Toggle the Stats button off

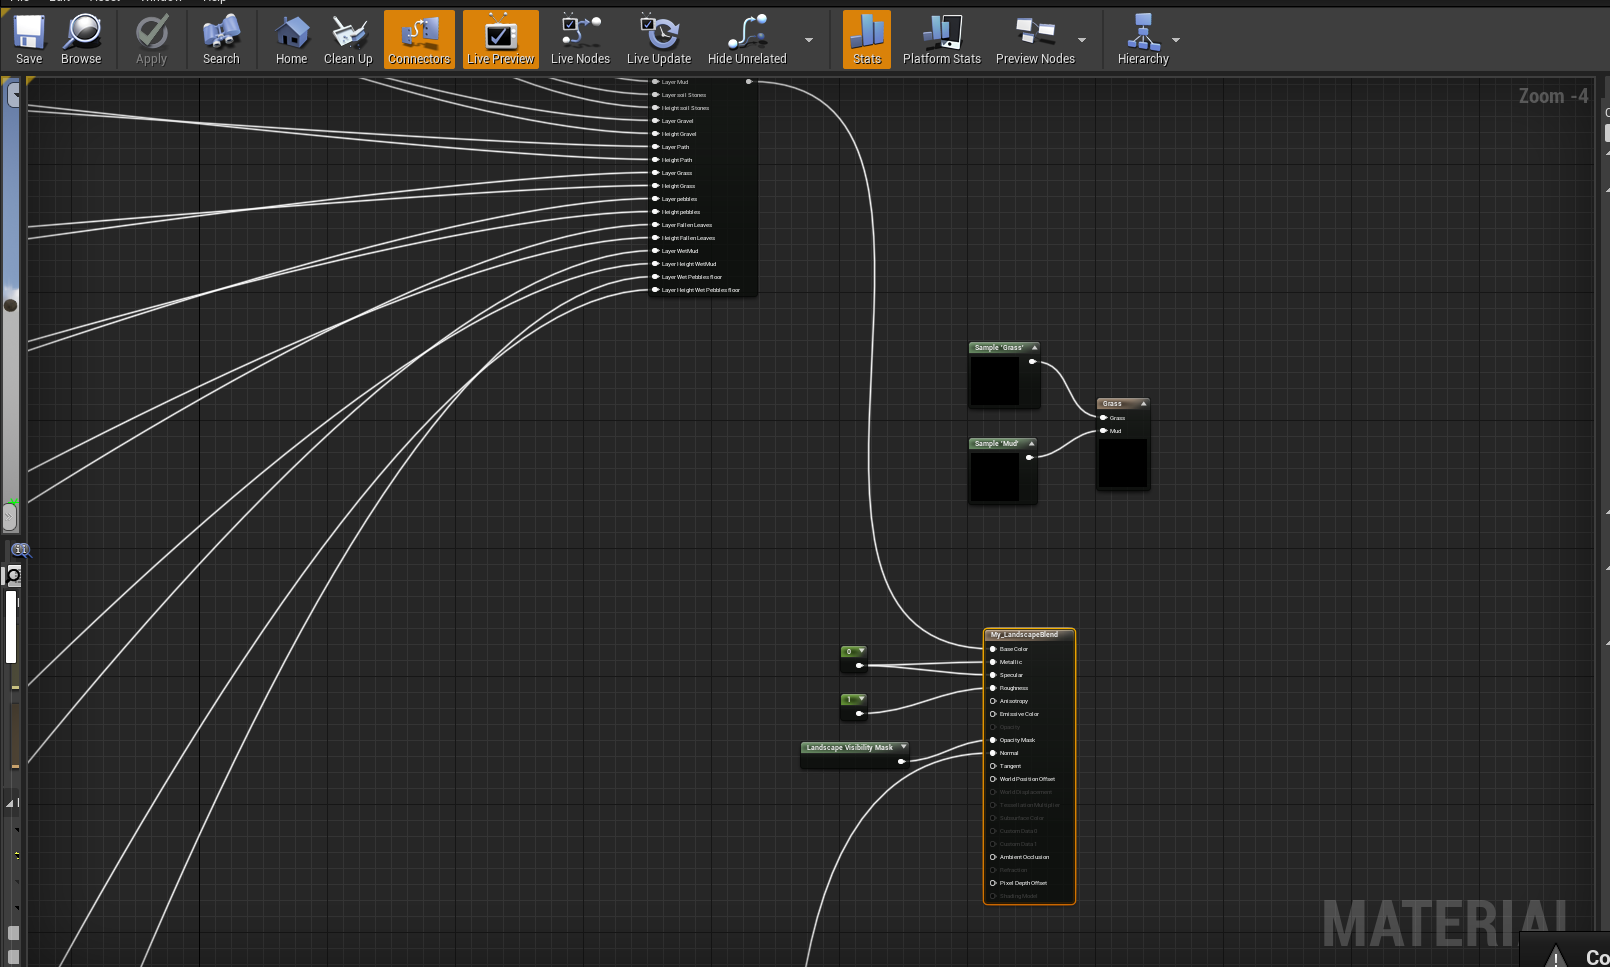click(x=867, y=40)
